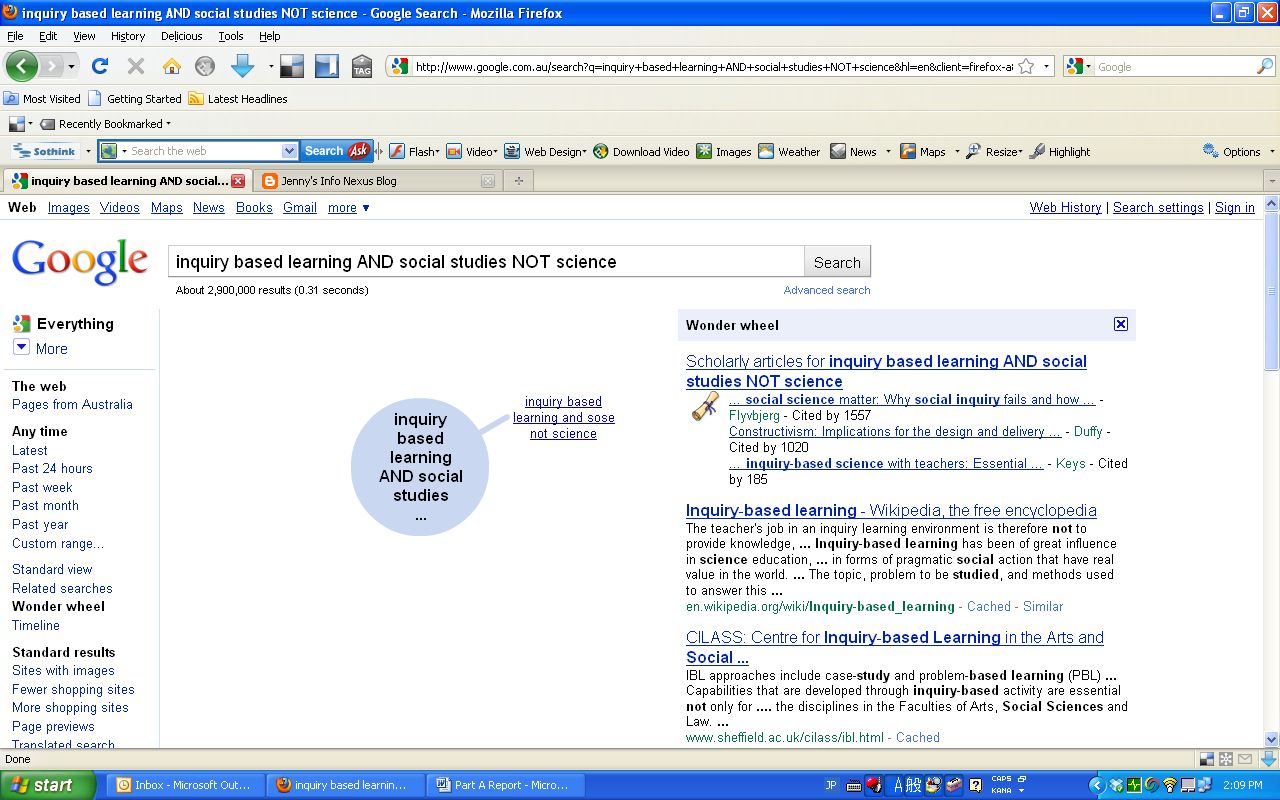Open the Video toolbar menu
The image size is (1280, 800).
pos(471,152)
